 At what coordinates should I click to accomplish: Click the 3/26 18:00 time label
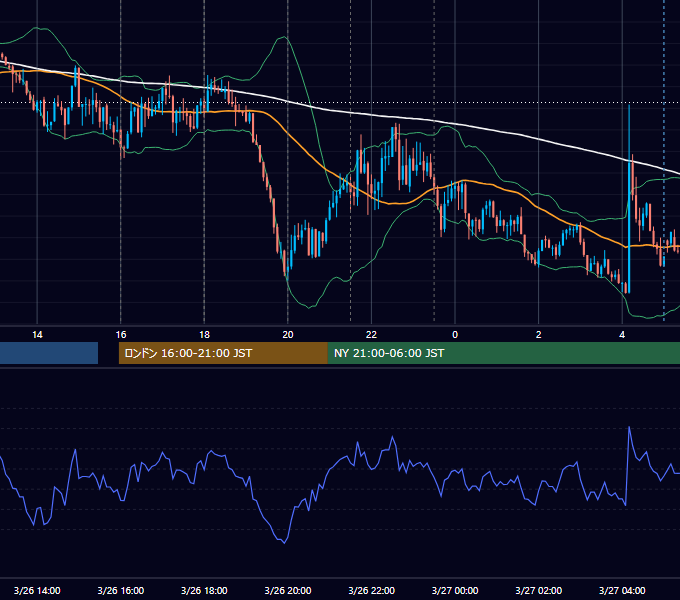tap(204, 590)
